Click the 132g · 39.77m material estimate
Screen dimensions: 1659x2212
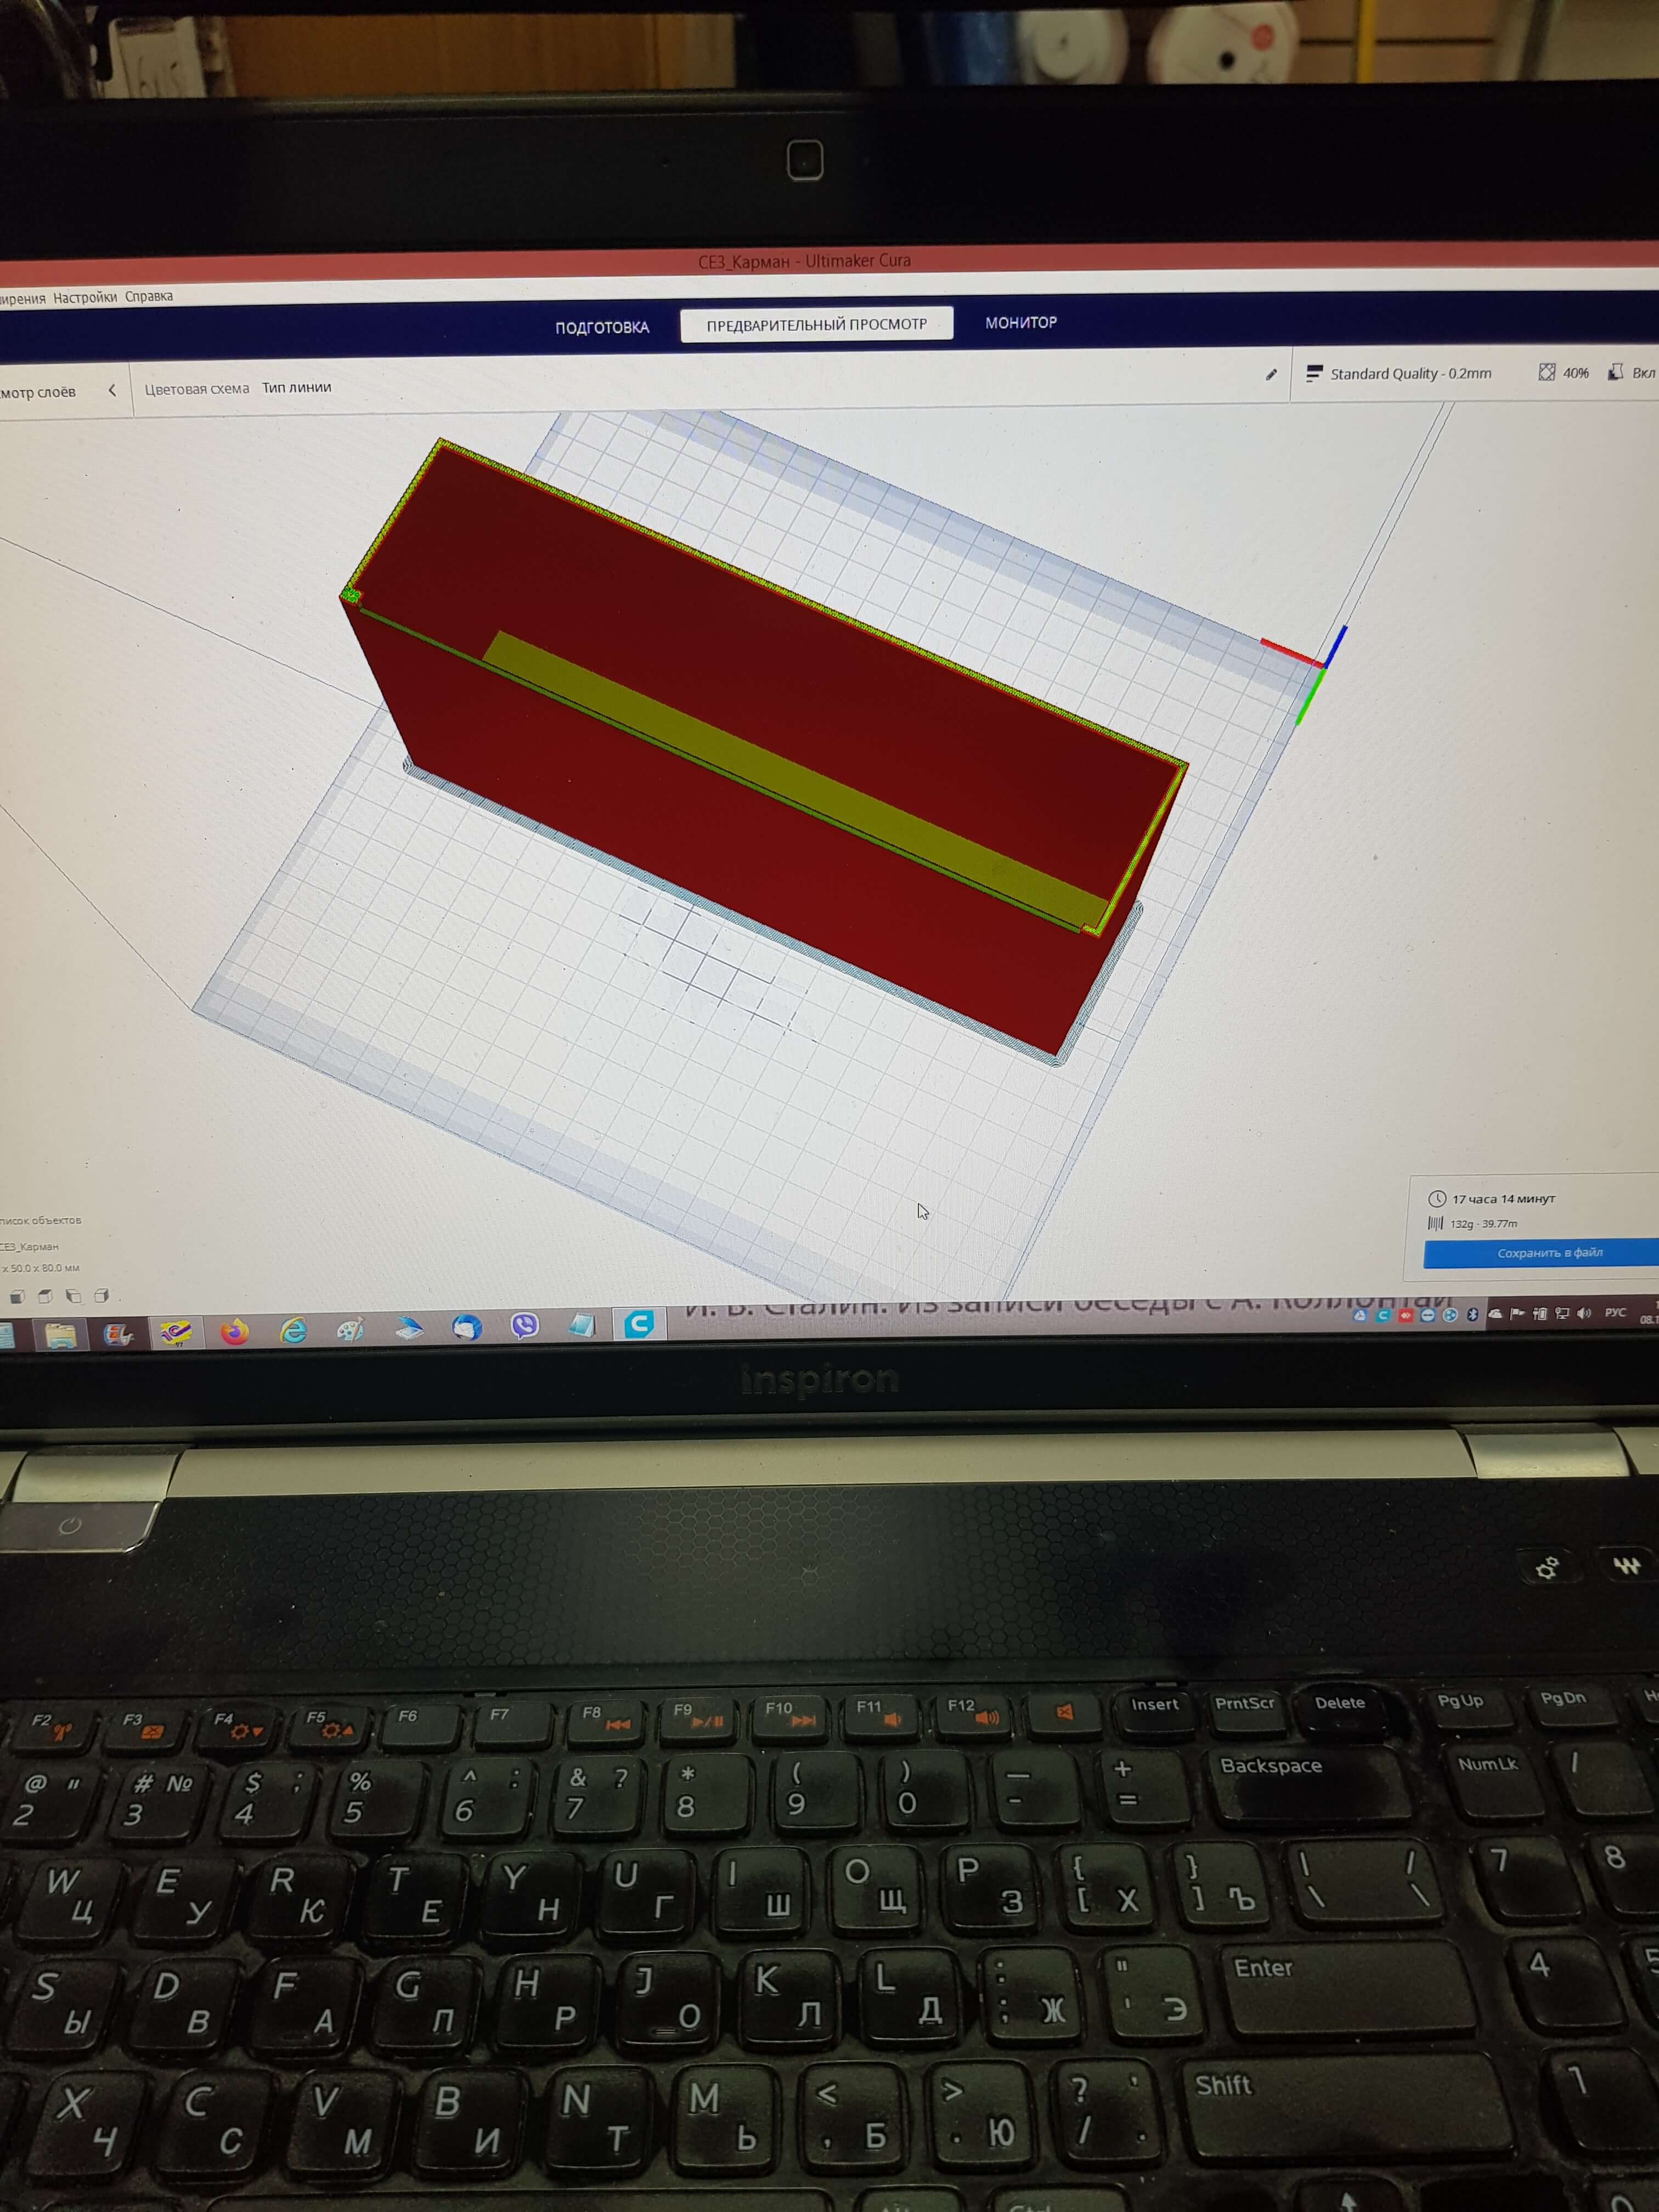[x=1483, y=1223]
